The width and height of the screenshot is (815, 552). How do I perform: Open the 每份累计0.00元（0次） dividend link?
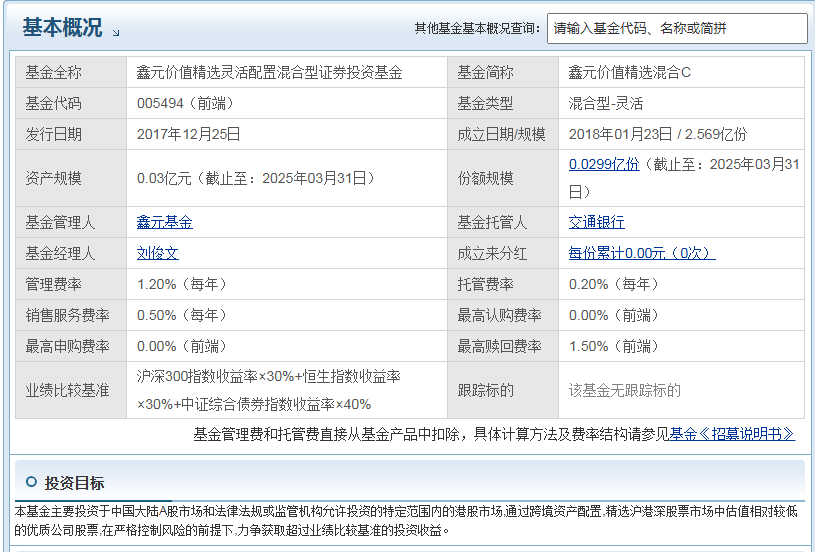642,254
